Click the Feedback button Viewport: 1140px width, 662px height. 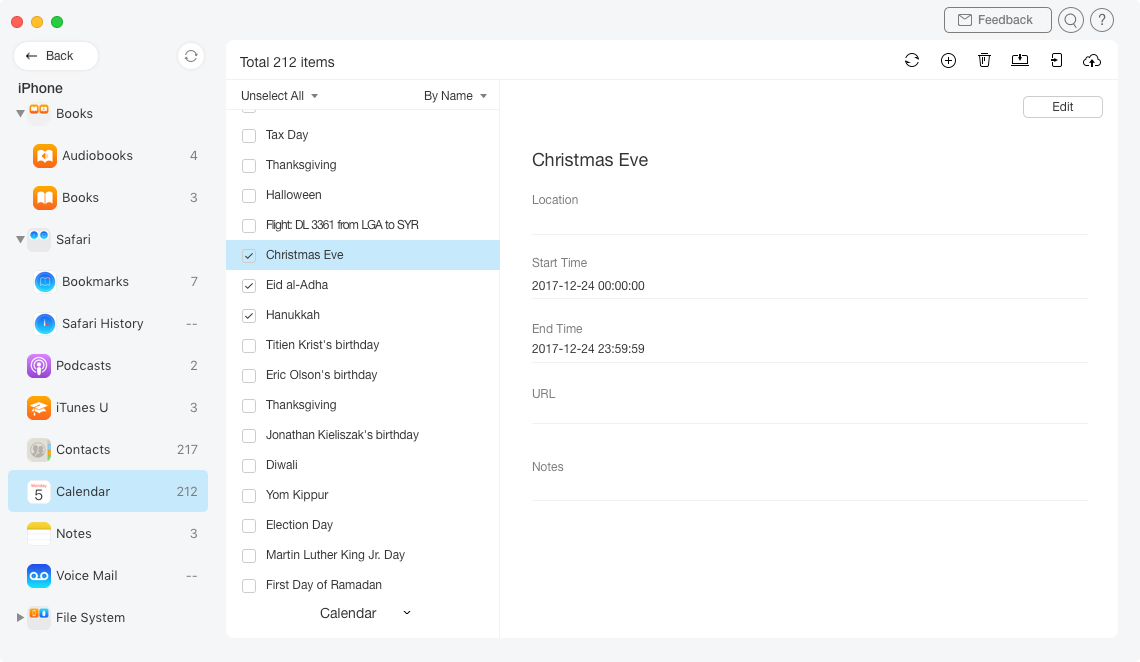coord(997,19)
